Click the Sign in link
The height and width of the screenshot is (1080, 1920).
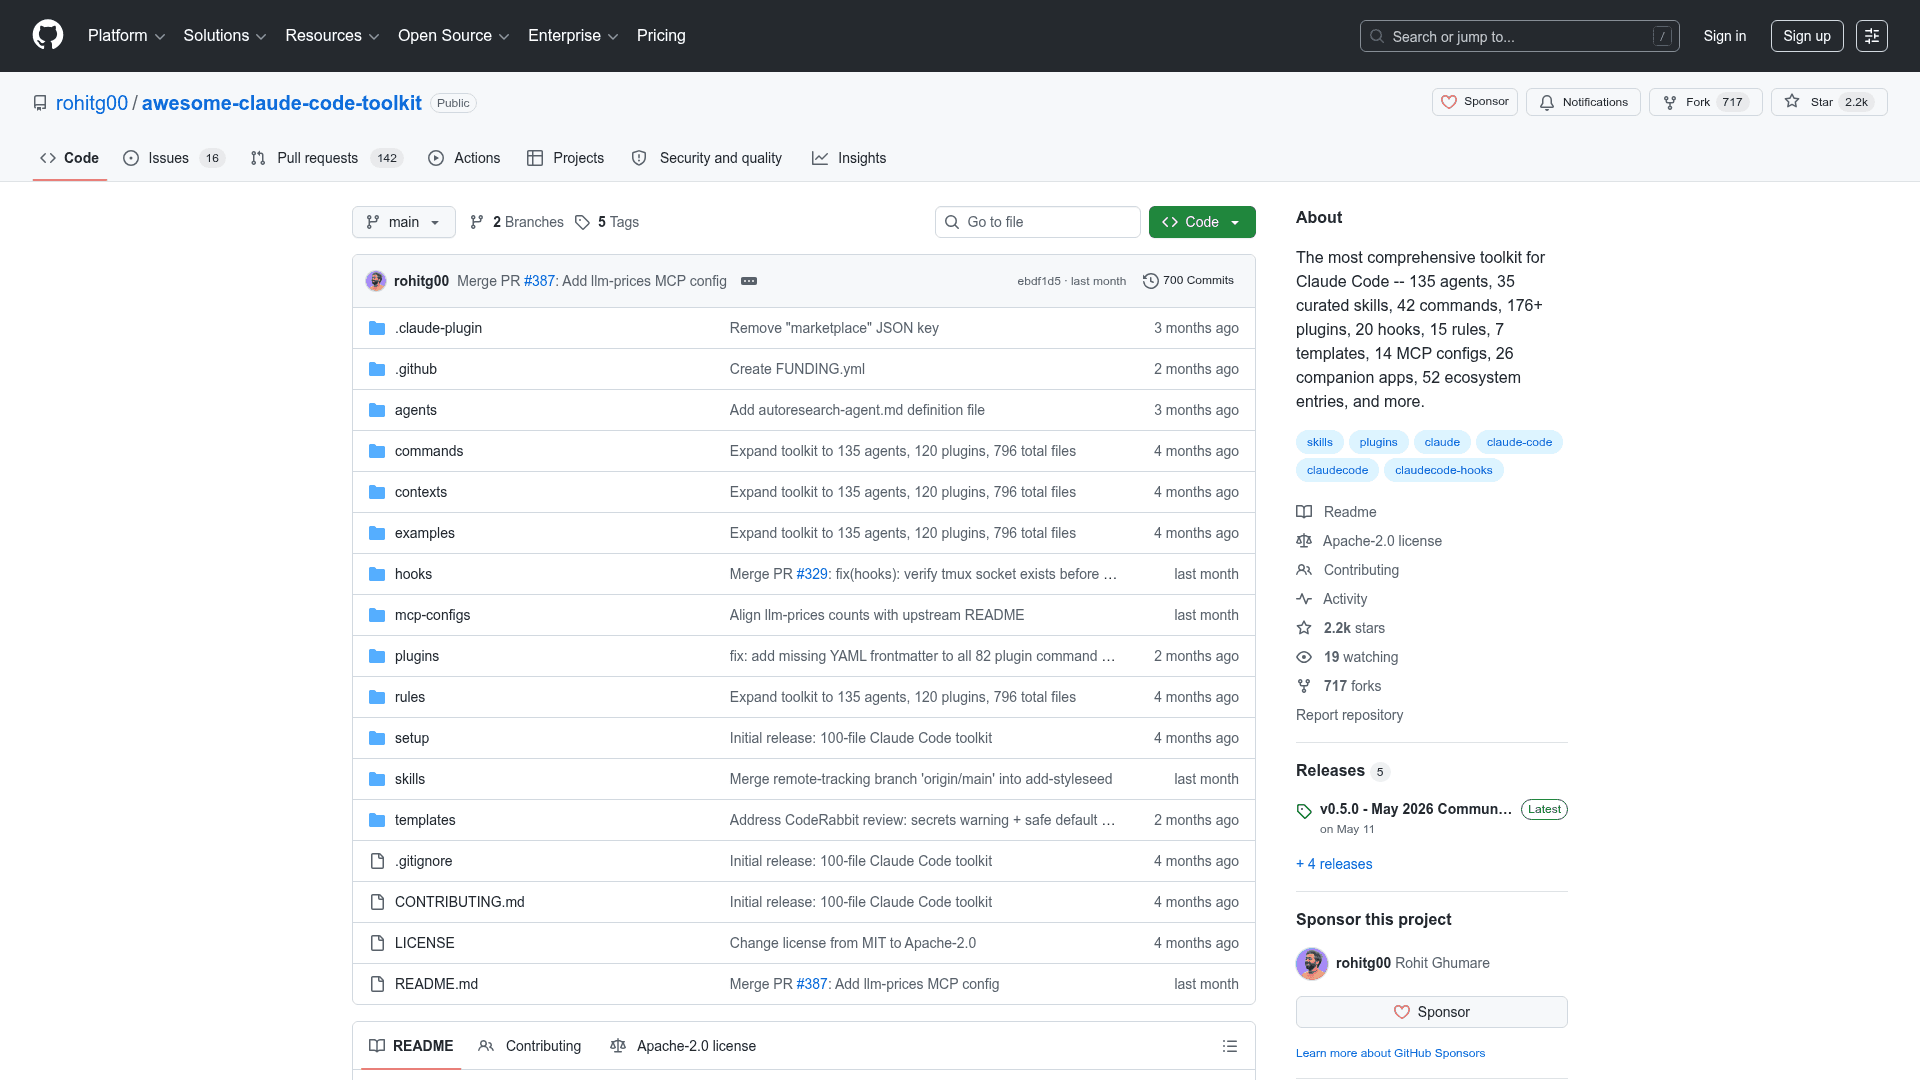[x=1725, y=36]
